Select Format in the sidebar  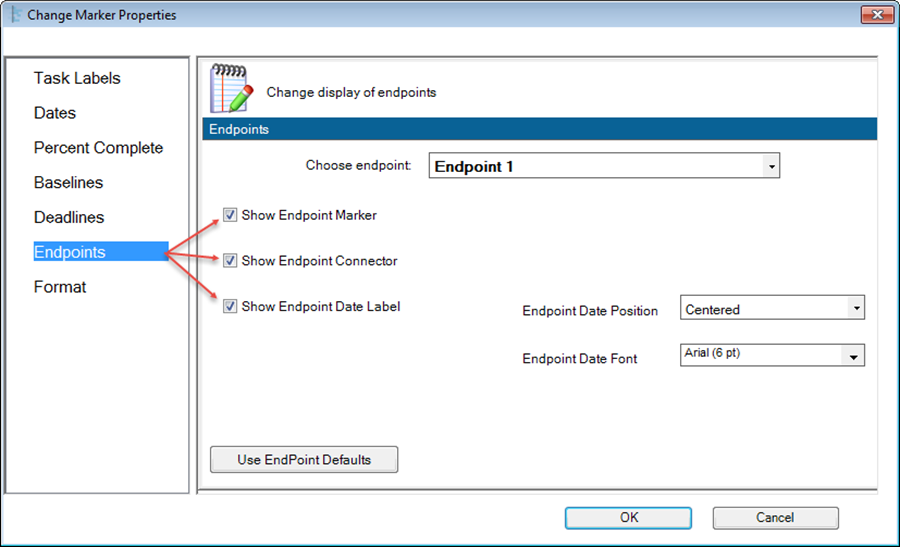[x=60, y=287]
